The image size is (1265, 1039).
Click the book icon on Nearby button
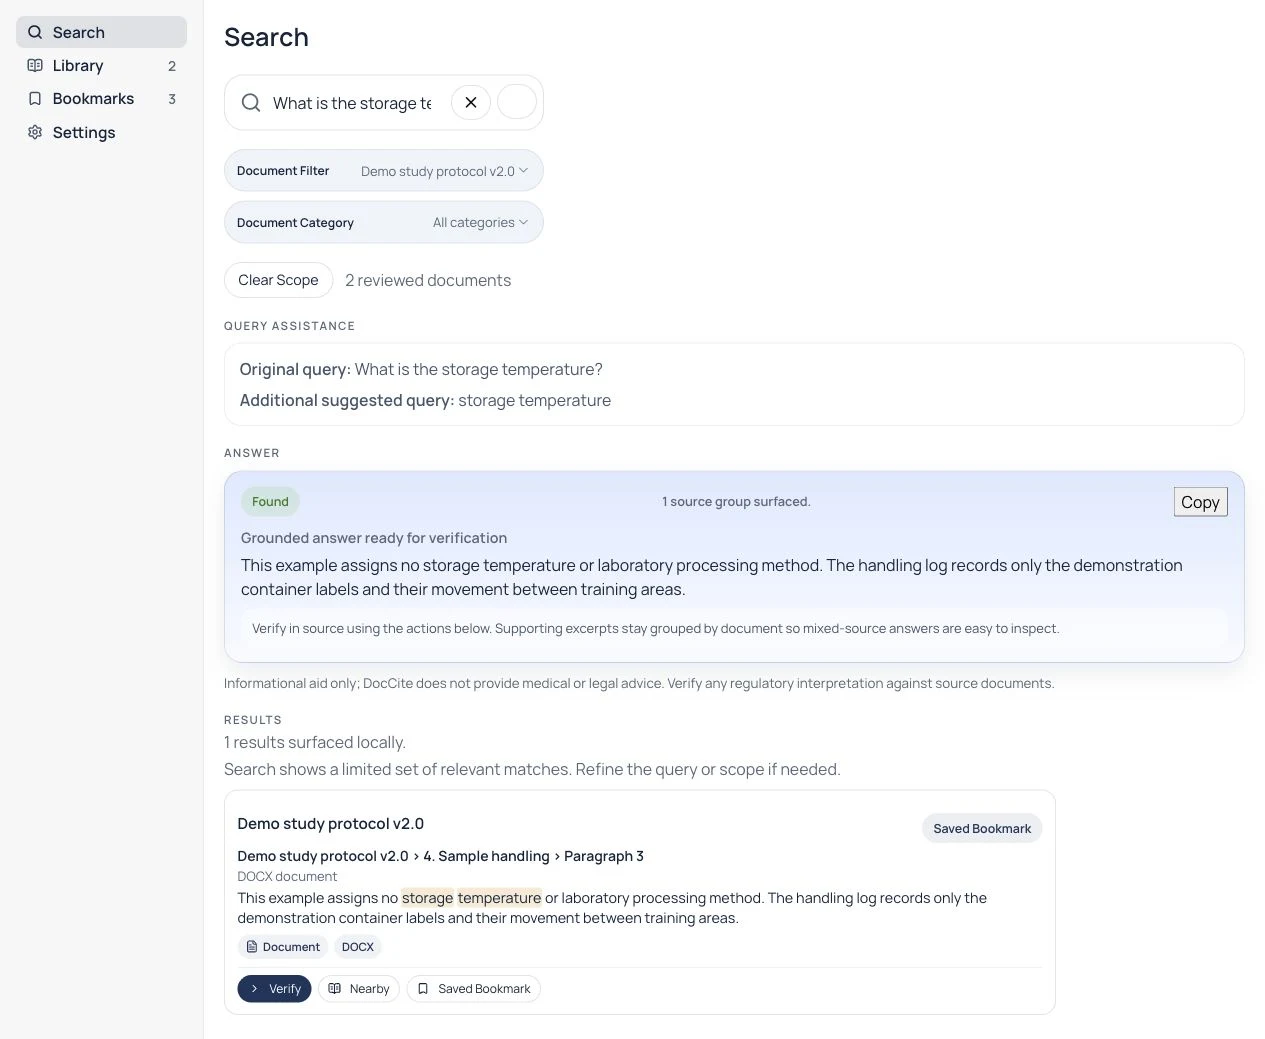tap(335, 989)
